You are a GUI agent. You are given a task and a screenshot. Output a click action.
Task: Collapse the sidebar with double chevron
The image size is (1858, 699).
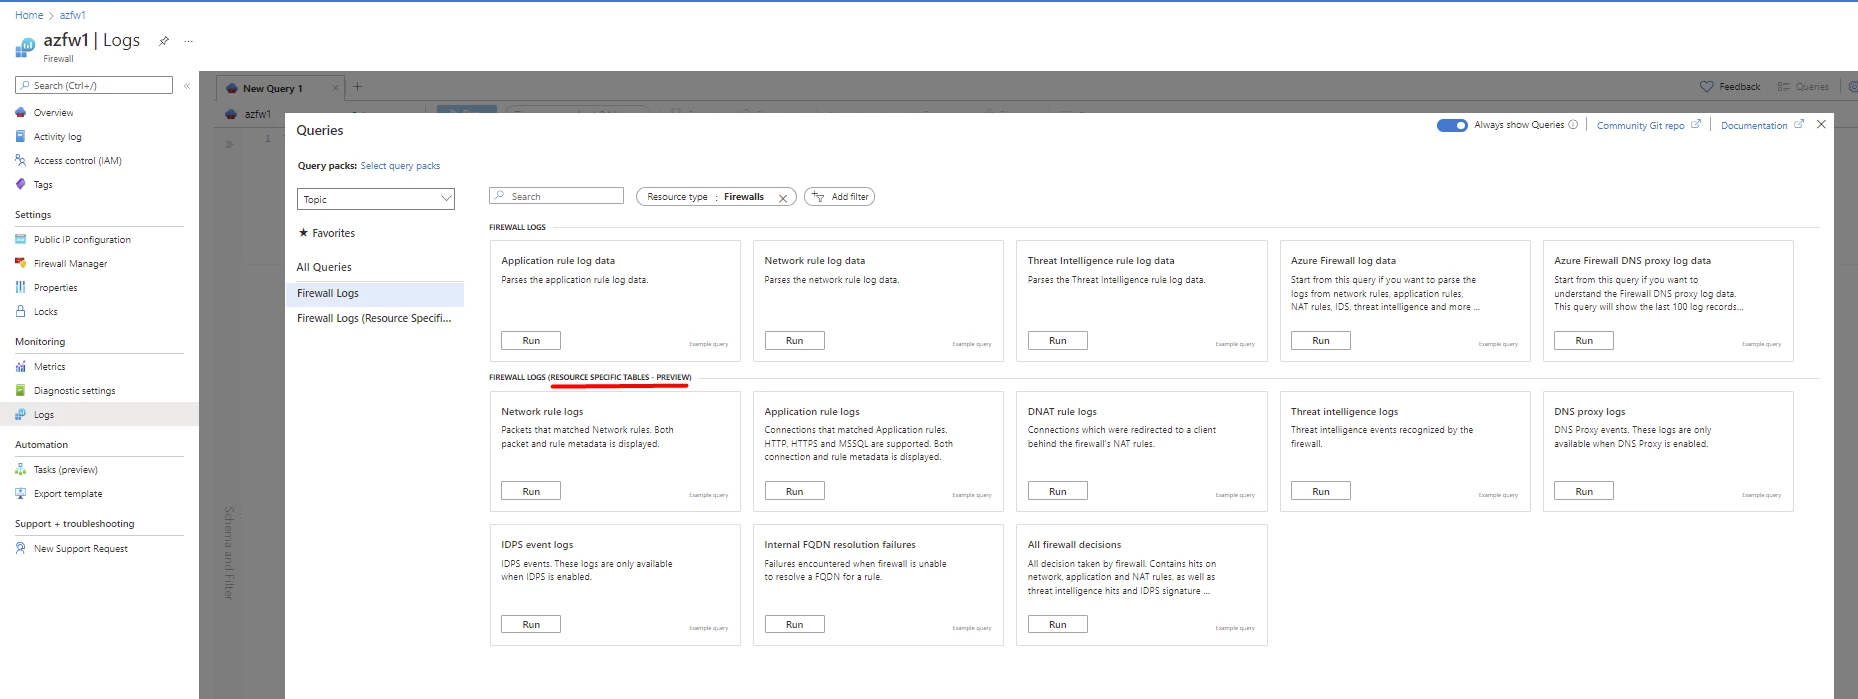(x=187, y=86)
